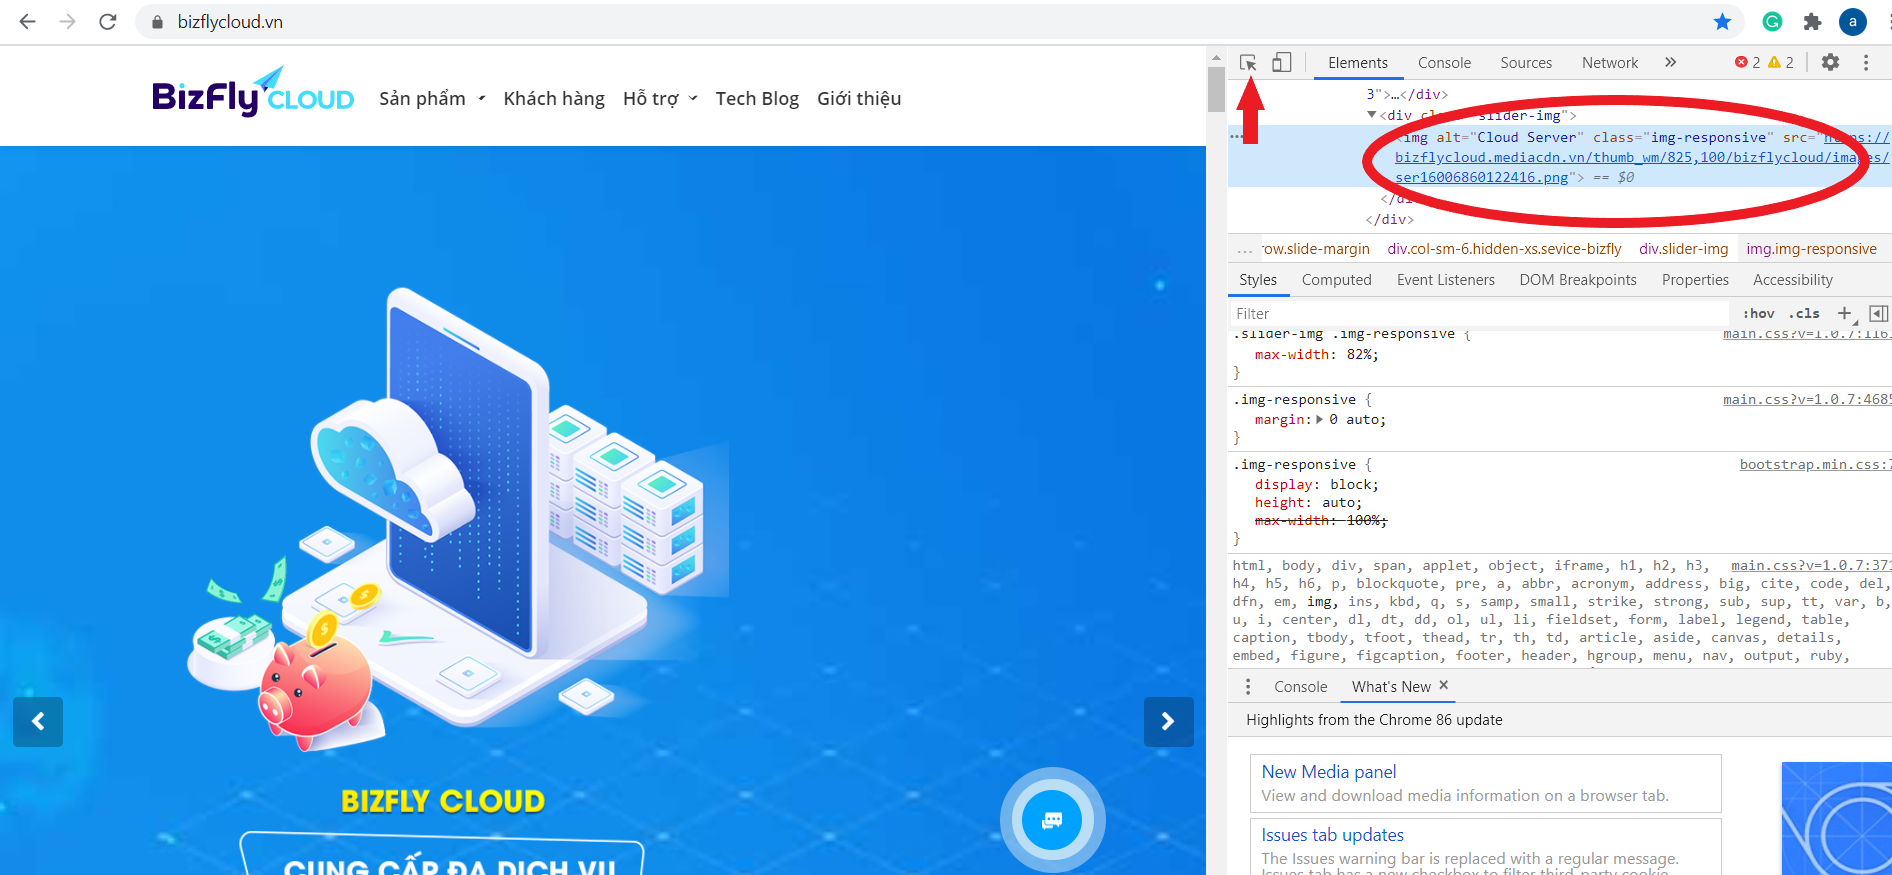The image size is (1892, 875).
Task: Reload the page with refresh icon
Action: [x=108, y=21]
